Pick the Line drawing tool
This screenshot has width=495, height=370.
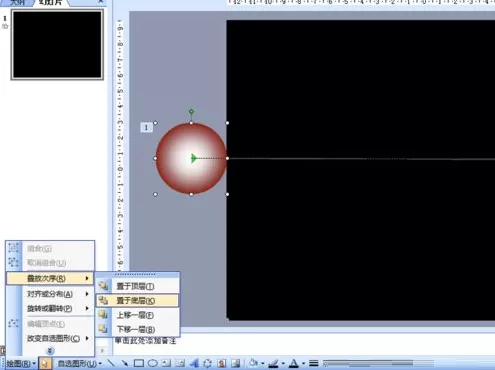[x=111, y=363]
